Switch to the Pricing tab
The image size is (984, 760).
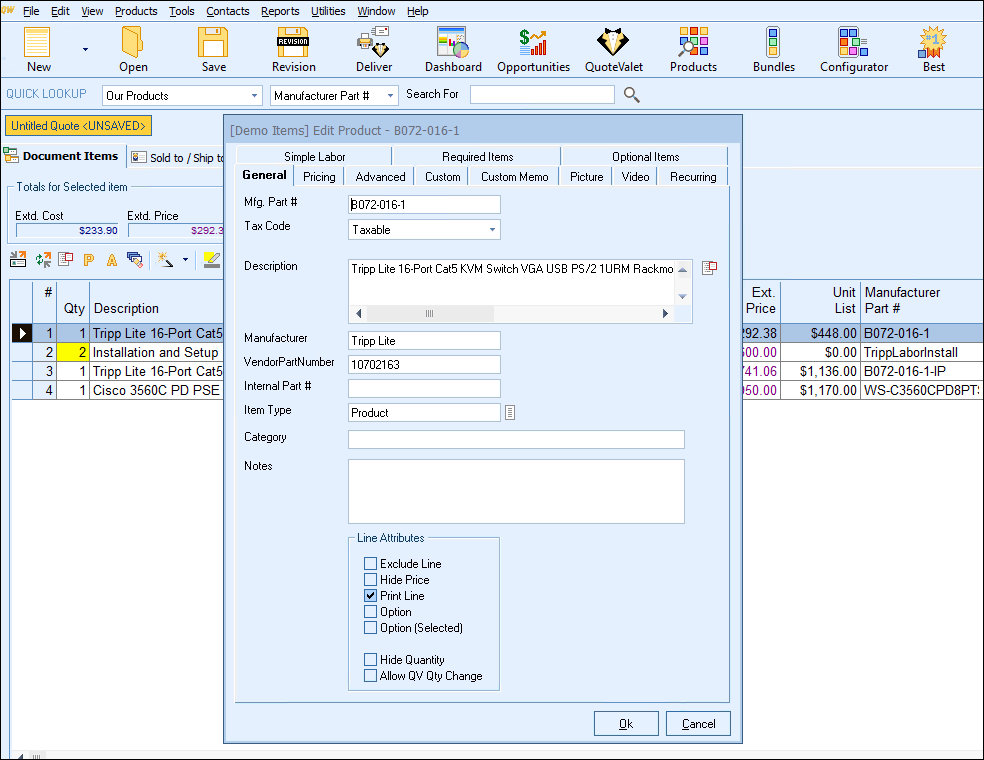pyautogui.click(x=319, y=177)
